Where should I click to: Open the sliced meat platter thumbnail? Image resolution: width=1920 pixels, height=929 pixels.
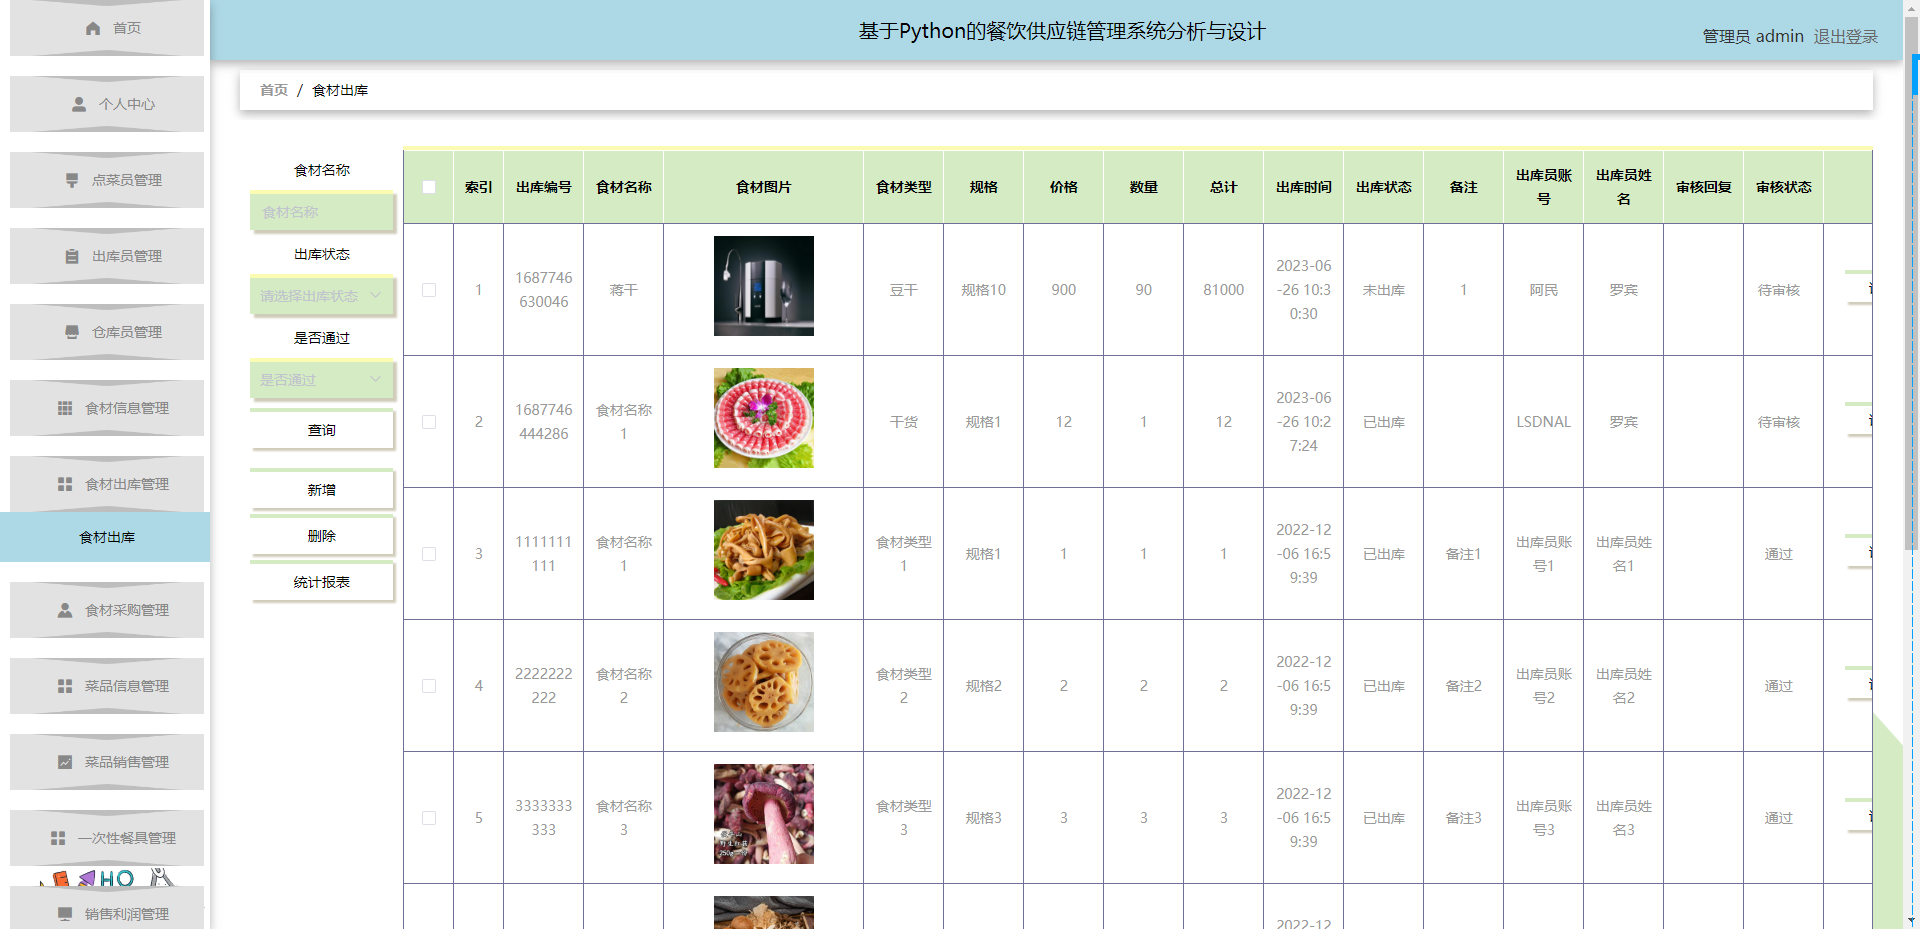tap(764, 418)
